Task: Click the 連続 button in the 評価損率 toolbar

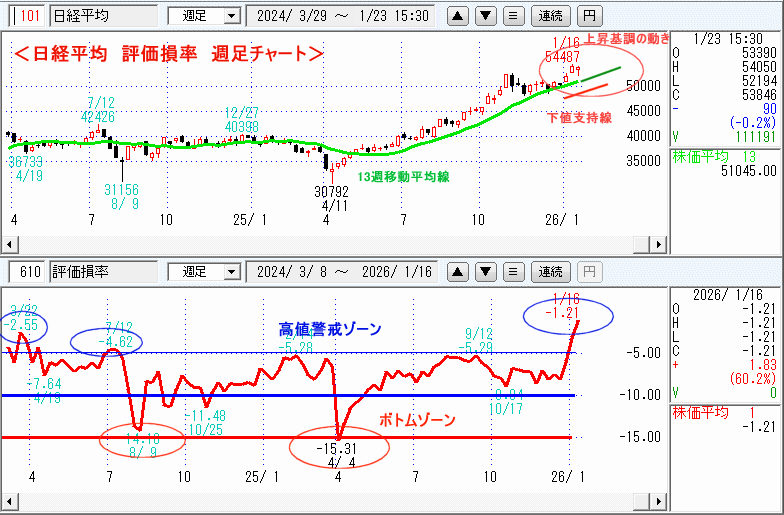Action: 550,272
